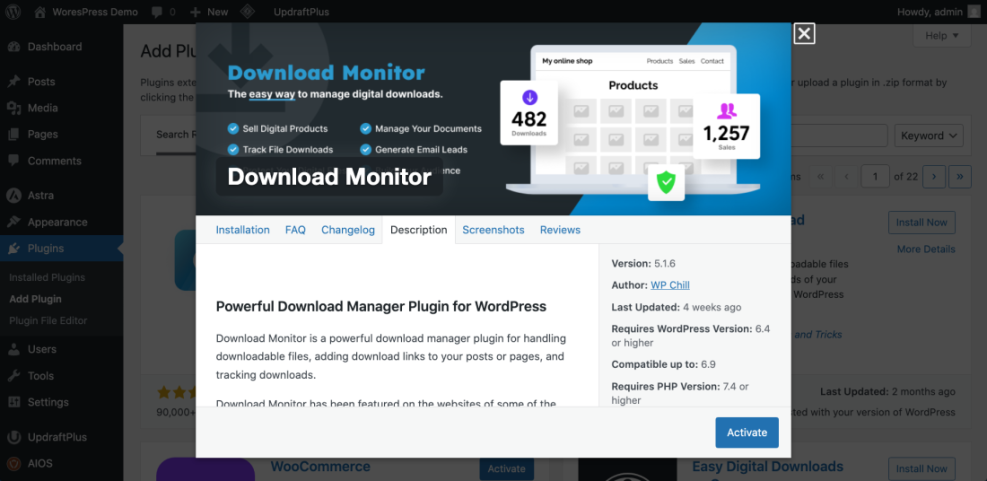Open the WordPress logo menu
Screen dimensions: 987x481
(x=13, y=12)
